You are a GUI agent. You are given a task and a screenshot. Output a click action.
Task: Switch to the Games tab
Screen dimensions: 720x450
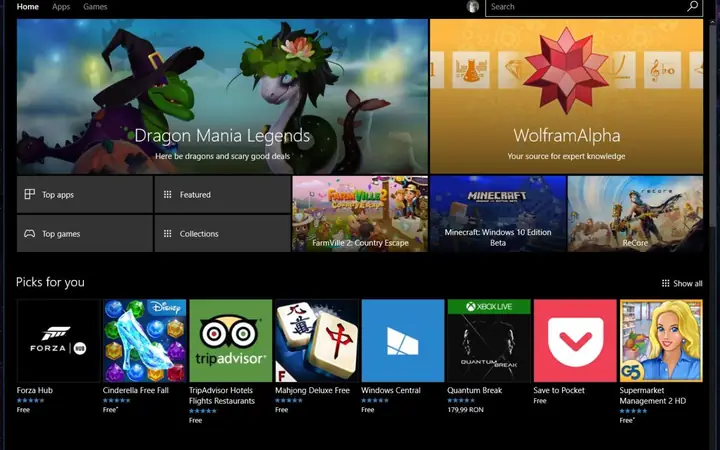(95, 7)
